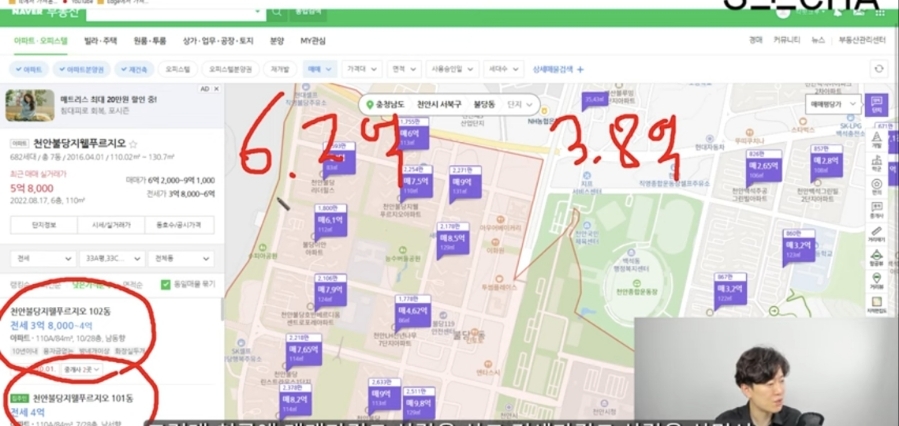The image size is (899, 426).
Task: Switch to 빌라·주택 tab
Action: [x=101, y=41]
